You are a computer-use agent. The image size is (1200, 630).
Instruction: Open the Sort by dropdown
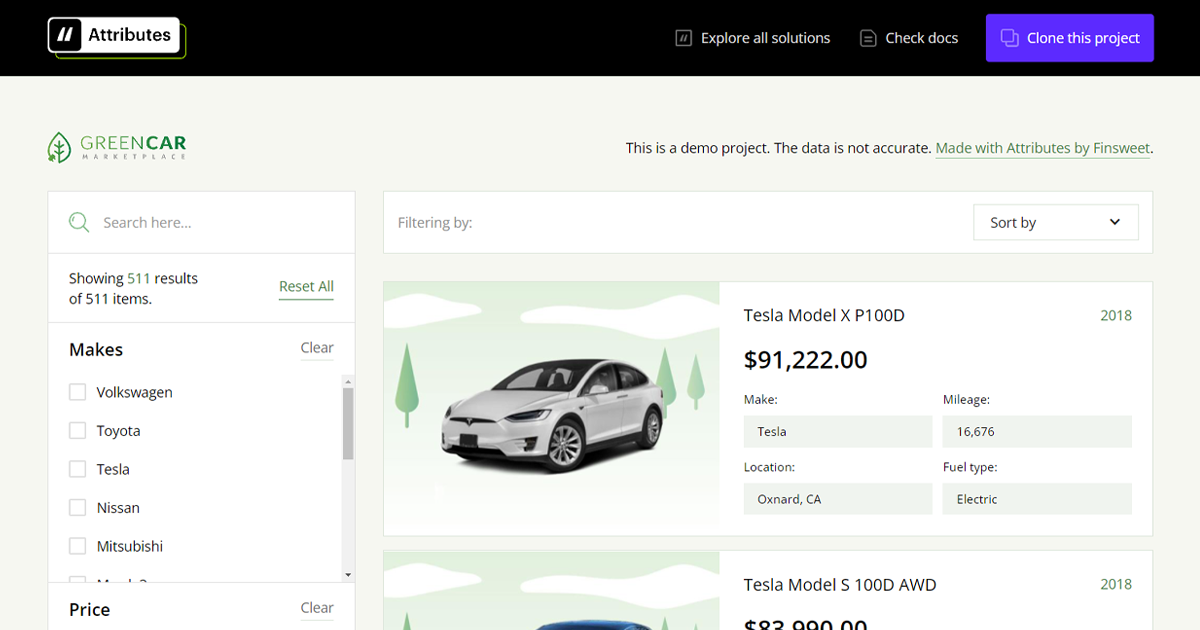[x=1055, y=222]
